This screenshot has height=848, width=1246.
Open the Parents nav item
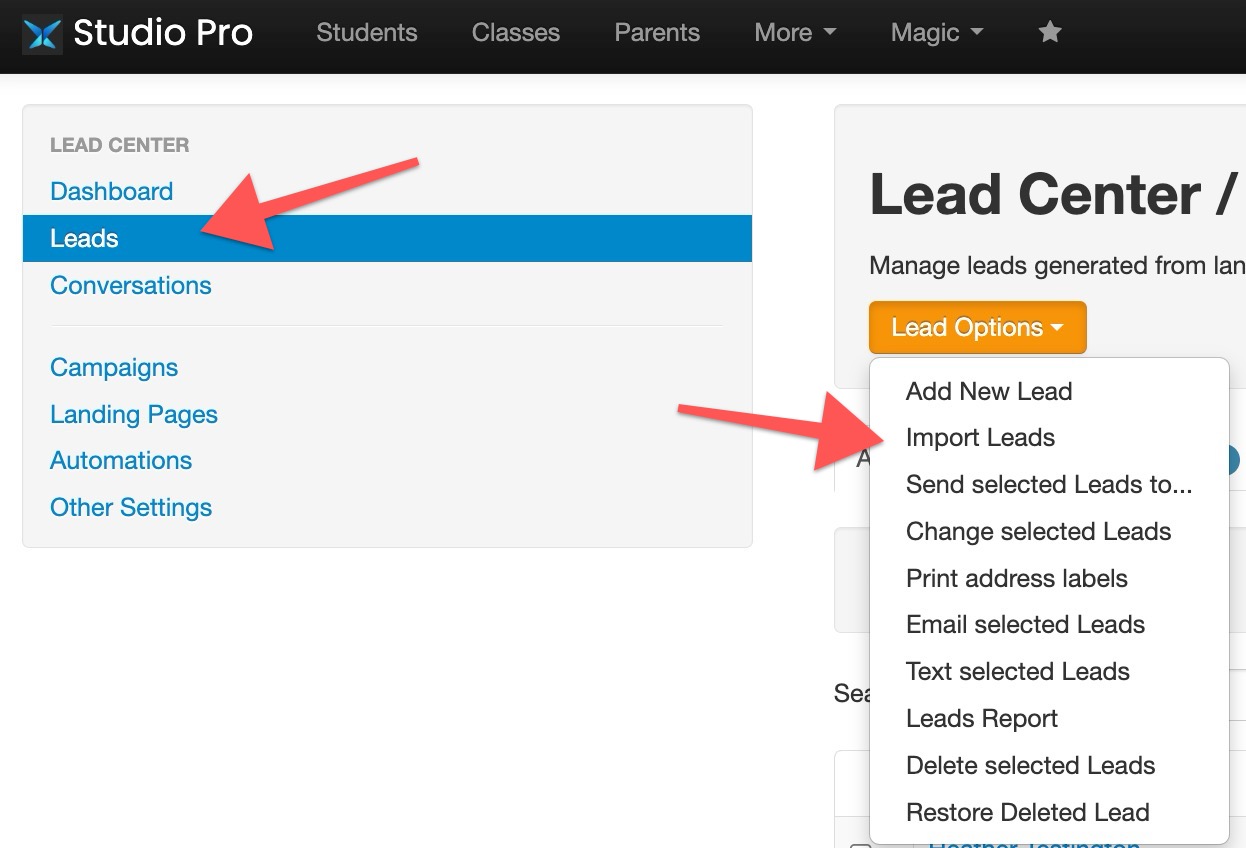tap(657, 33)
